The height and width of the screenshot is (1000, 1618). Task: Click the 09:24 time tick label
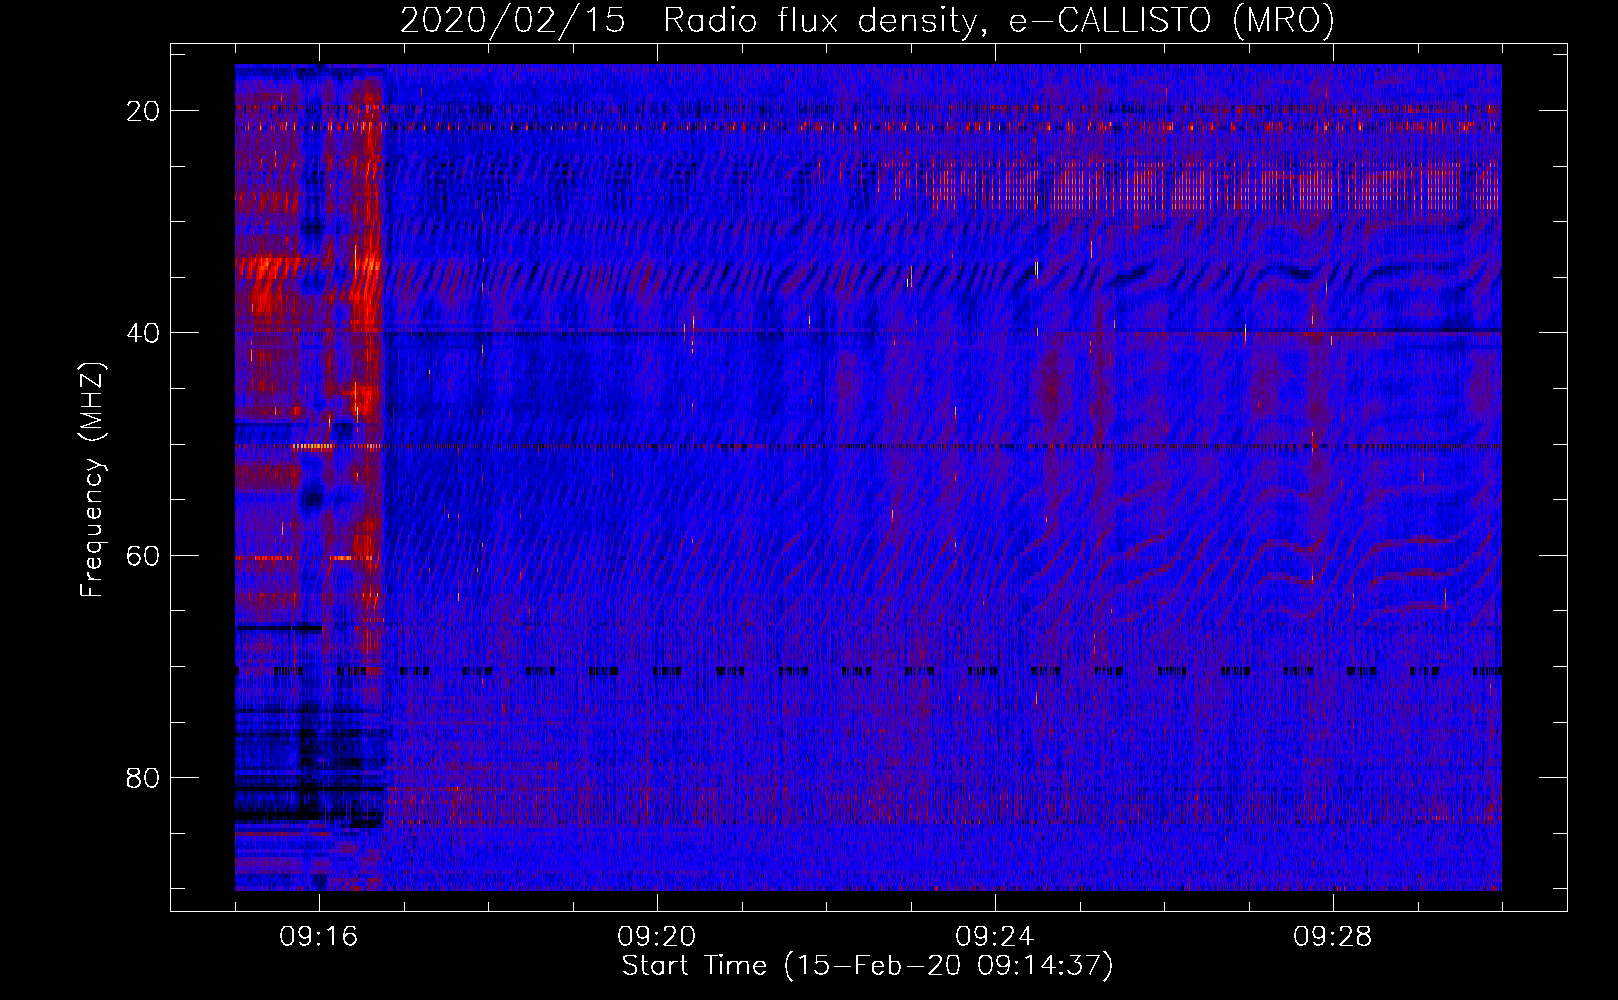click(995, 937)
